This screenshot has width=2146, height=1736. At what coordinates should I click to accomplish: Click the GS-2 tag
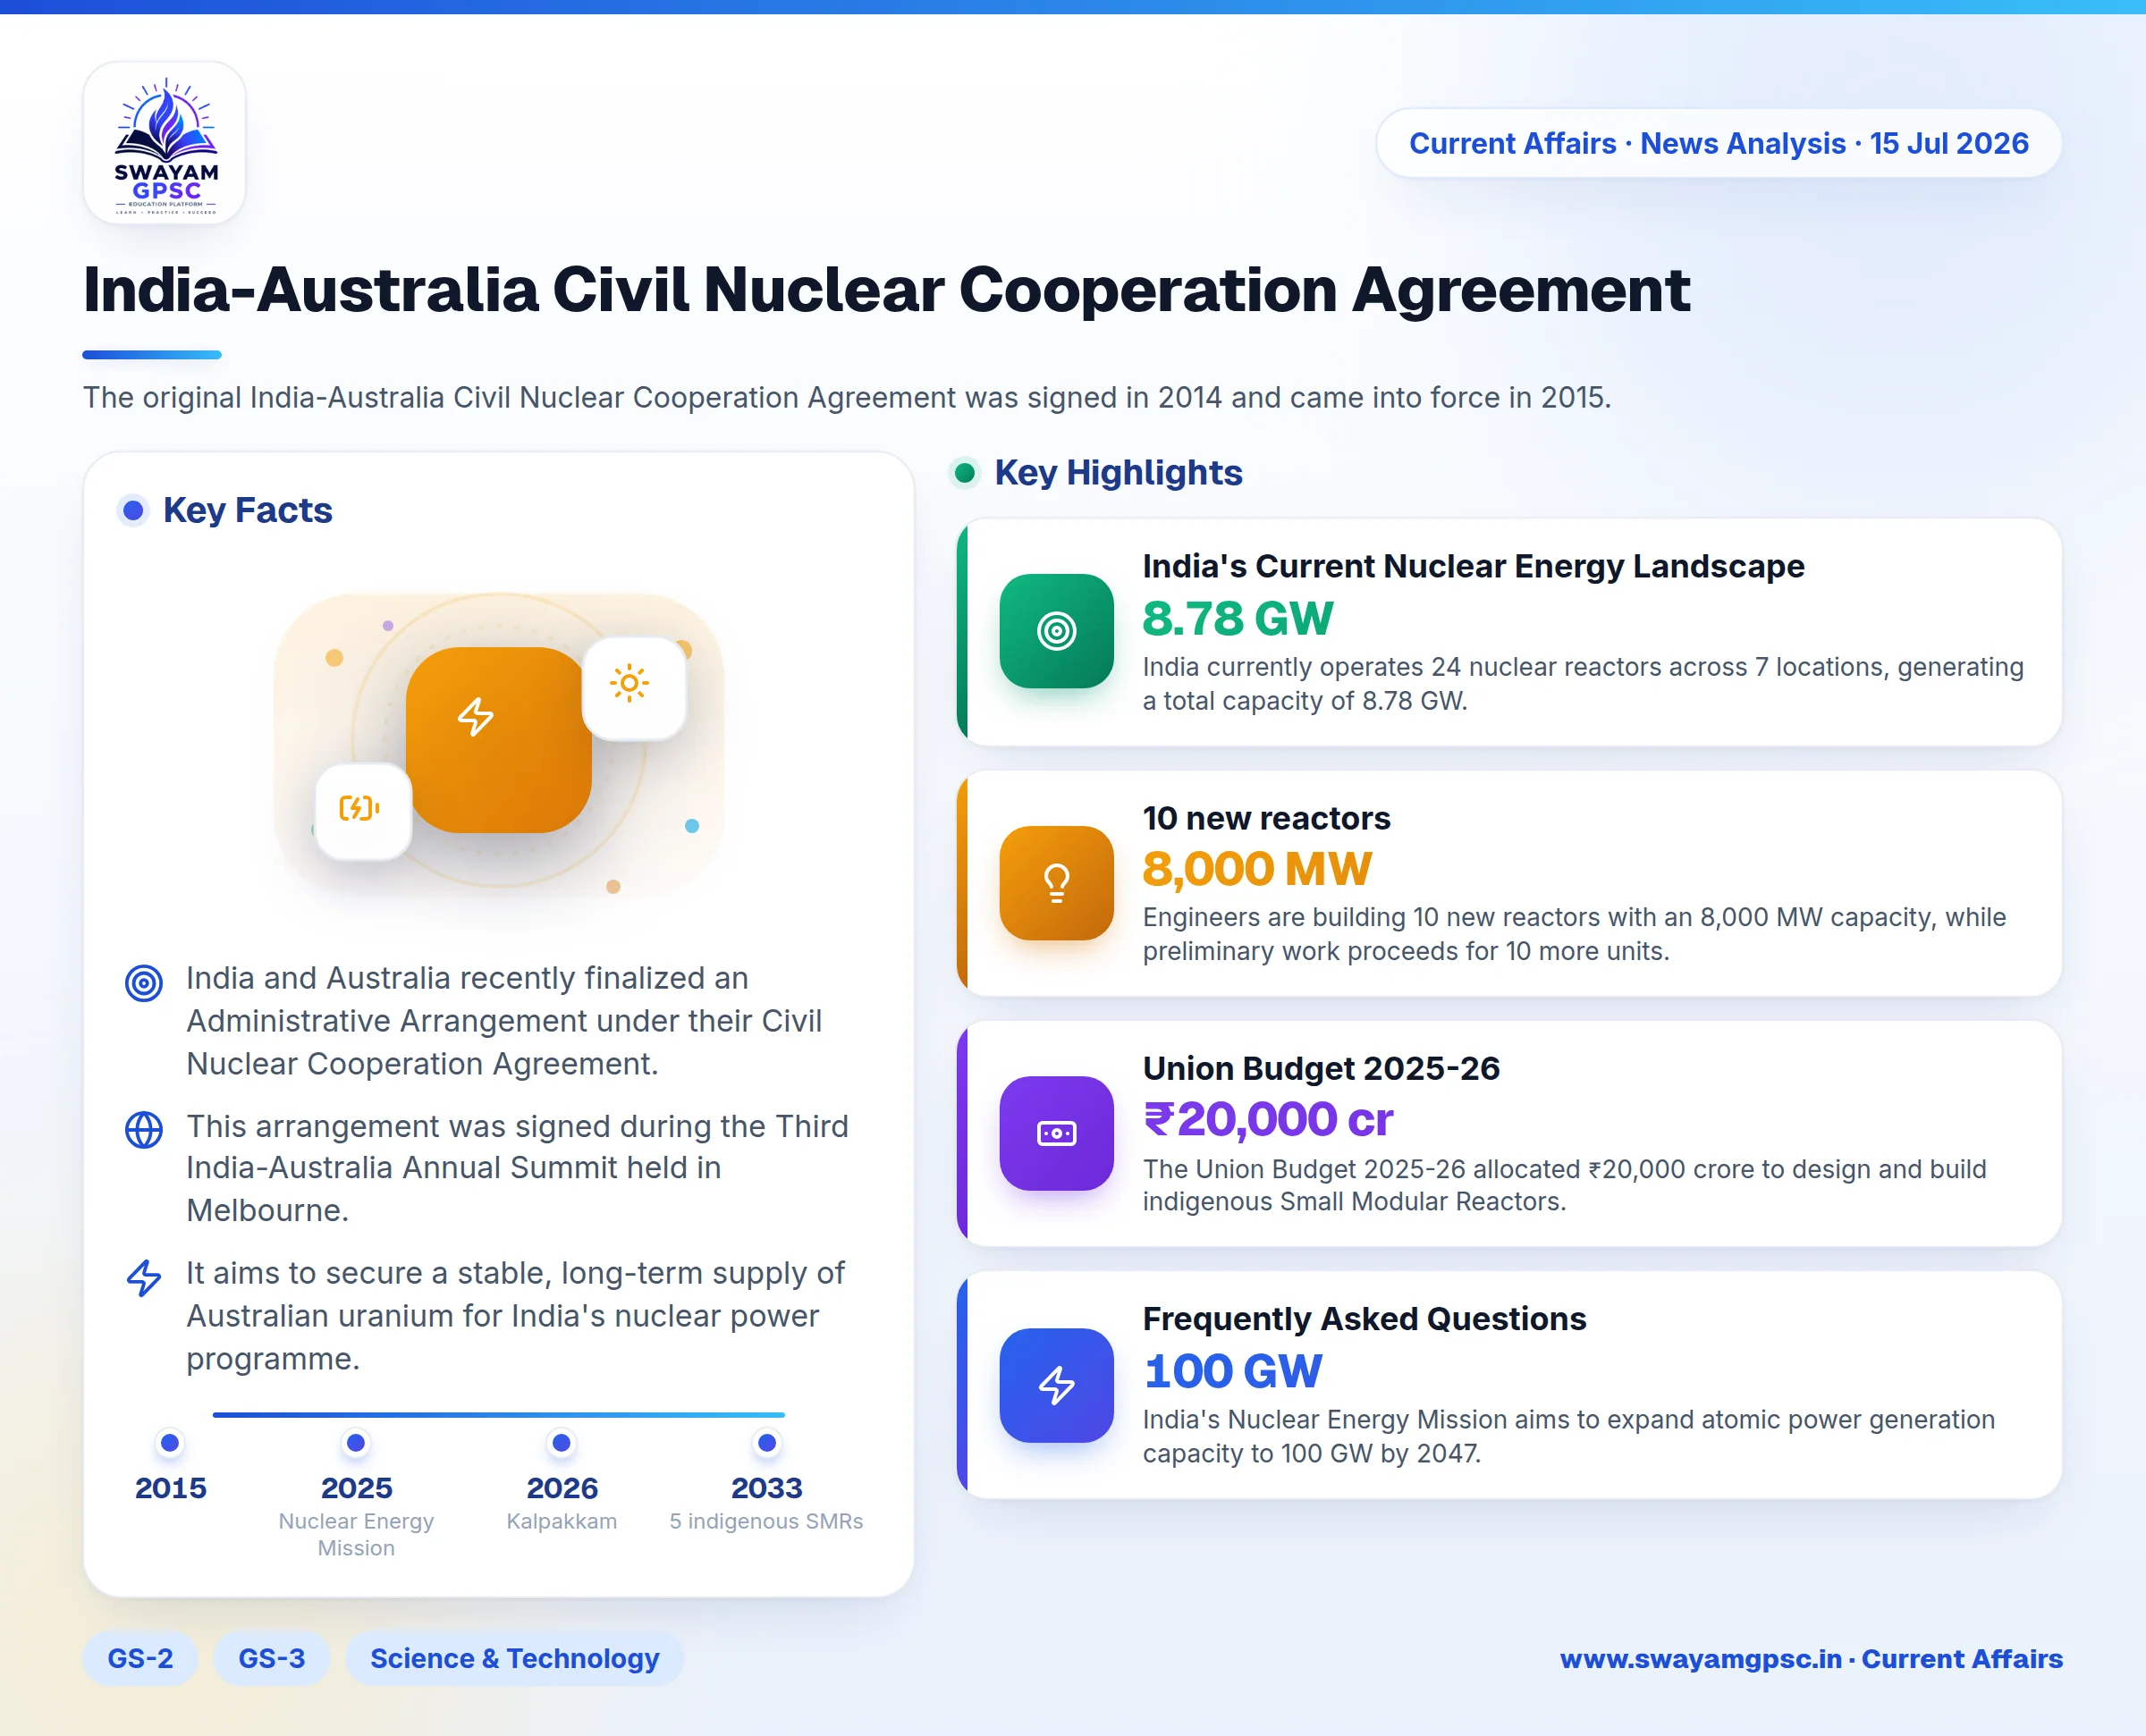[x=140, y=1658]
